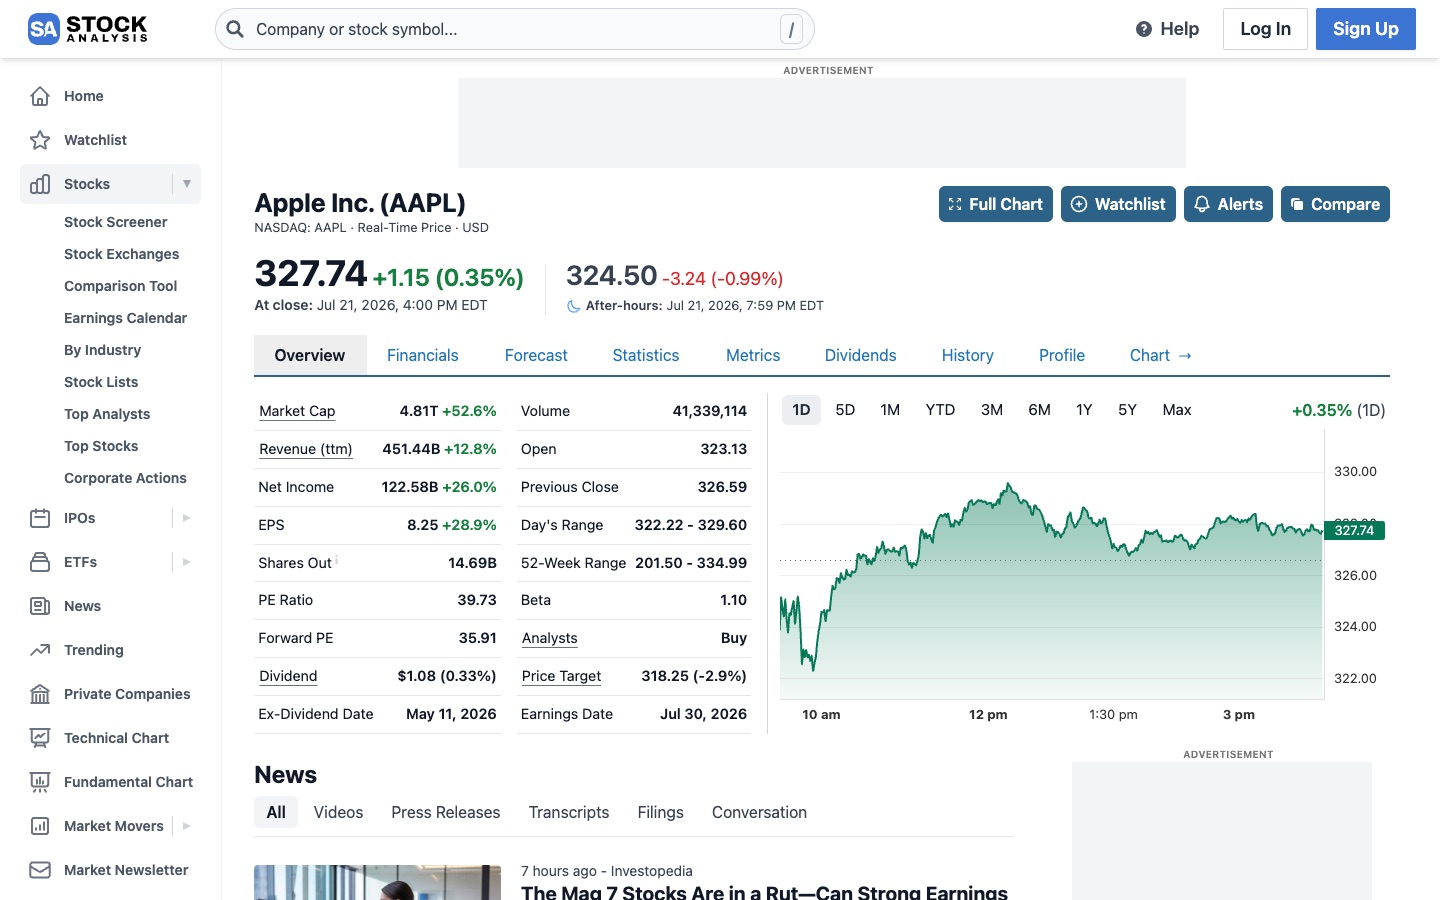Image resolution: width=1440 pixels, height=900 pixels.
Task: Click the Fundamental Chart icon
Action: pyautogui.click(x=40, y=782)
